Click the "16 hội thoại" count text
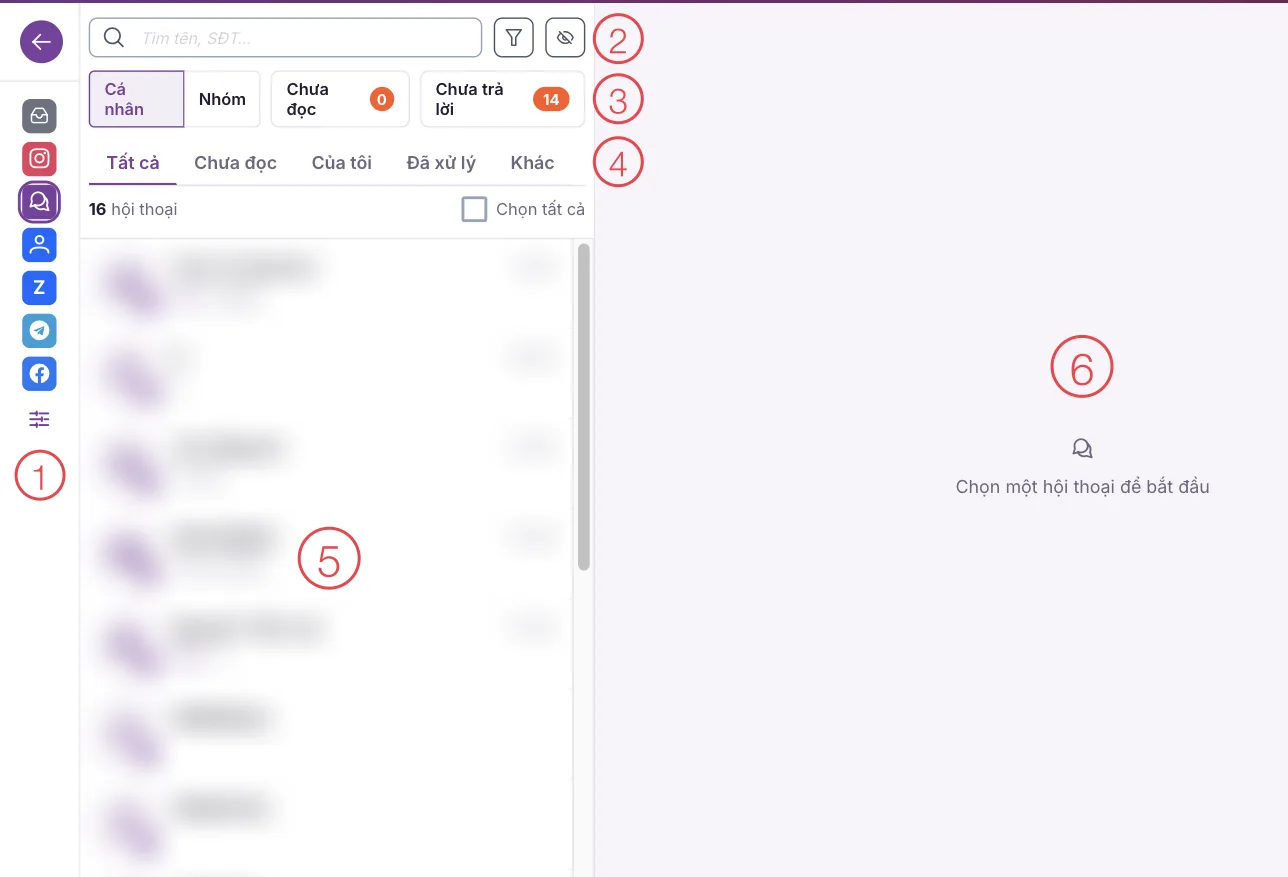This screenshot has width=1288, height=877. pos(133,209)
